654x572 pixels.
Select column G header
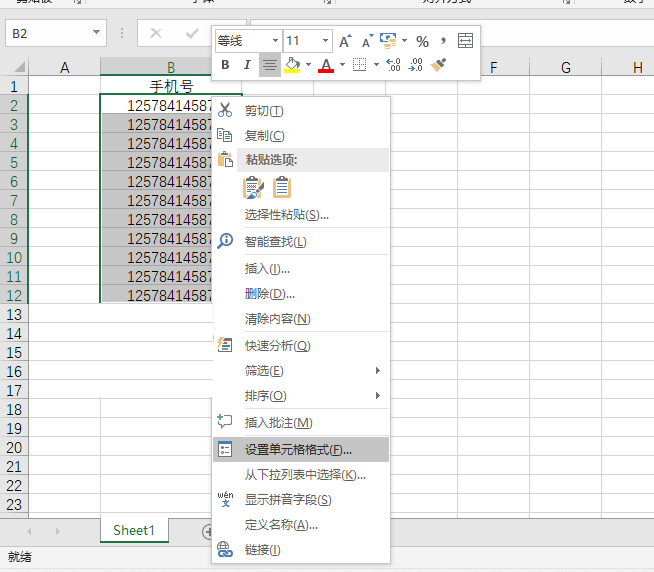pos(565,67)
